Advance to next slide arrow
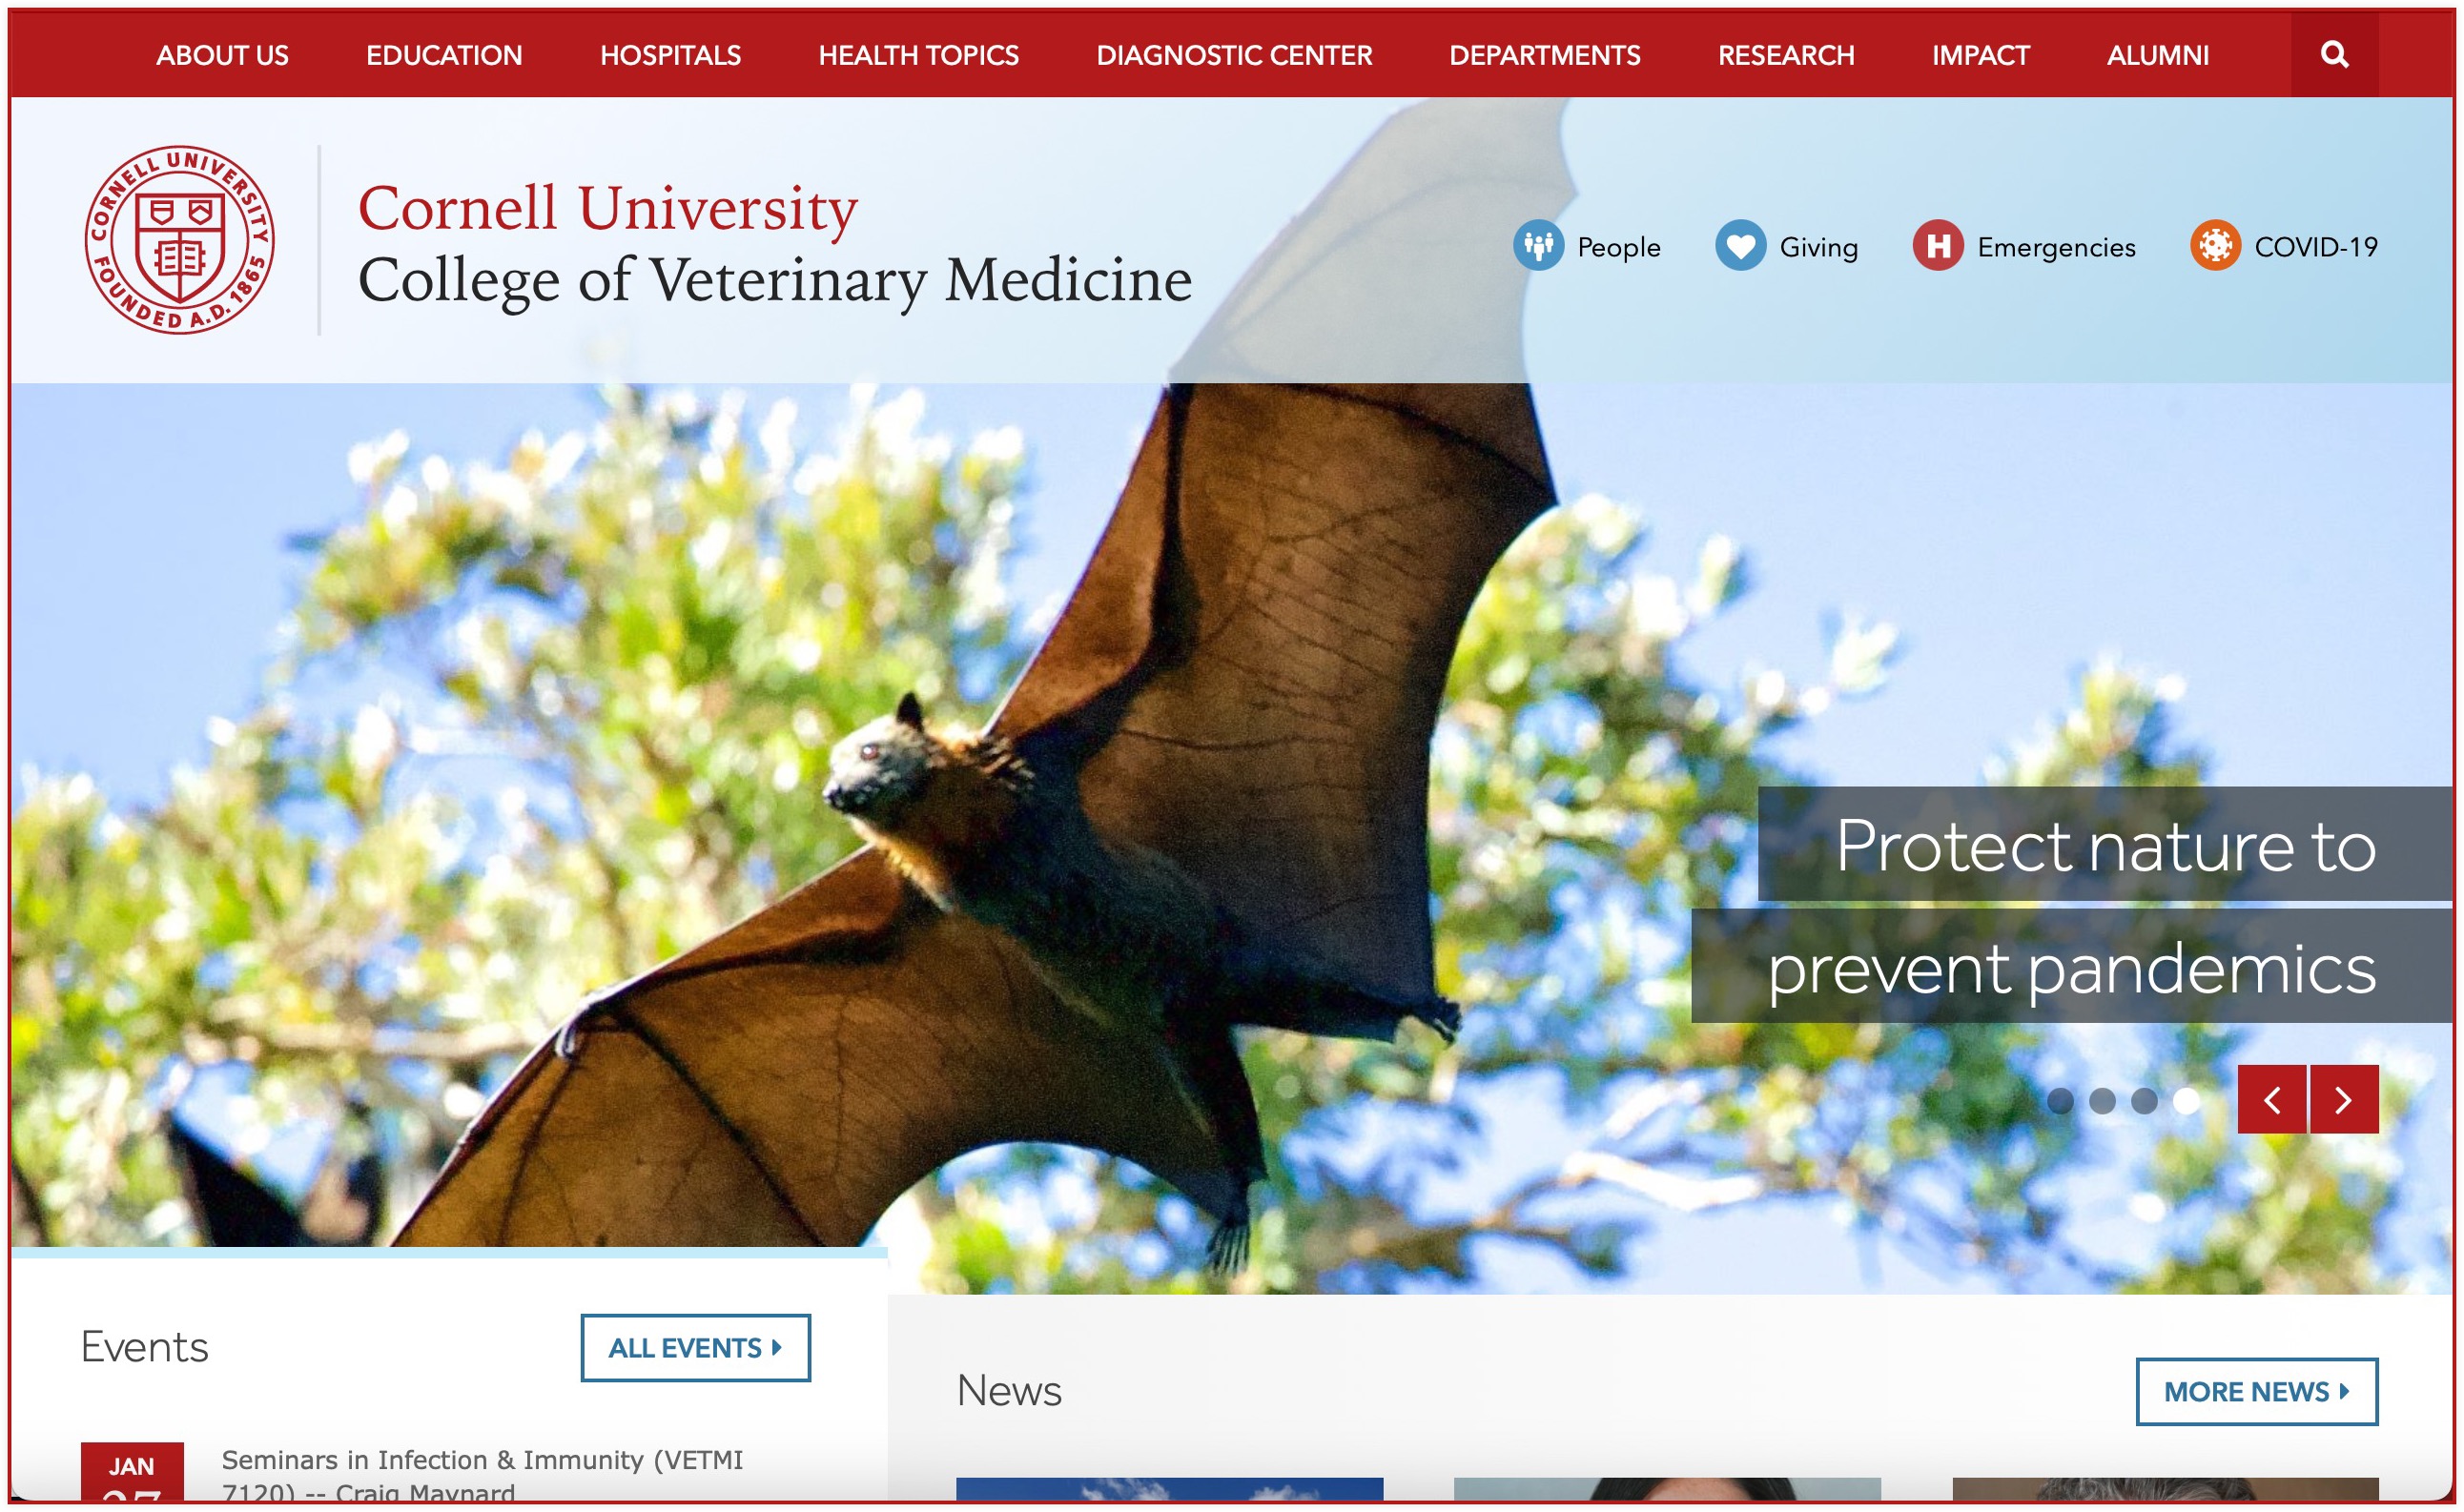The image size is (2464, 1512). click(x=2344, y=1099)
